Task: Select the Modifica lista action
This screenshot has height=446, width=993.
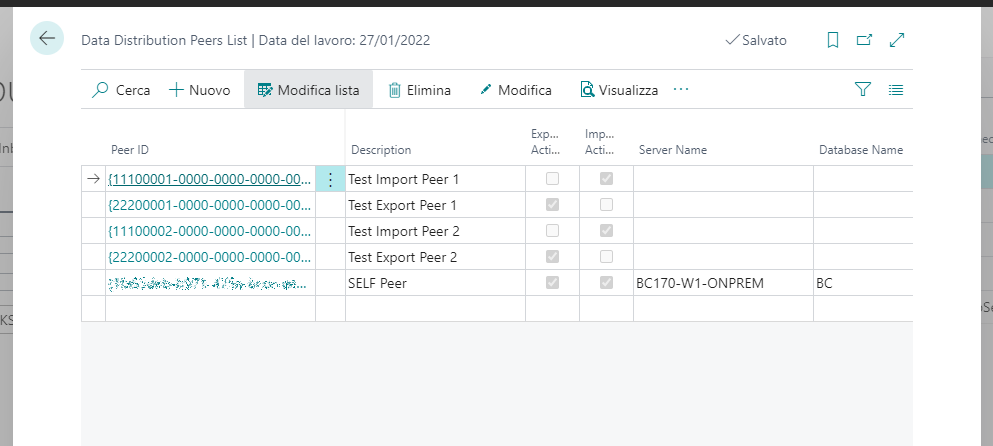Action: [308, 90]
